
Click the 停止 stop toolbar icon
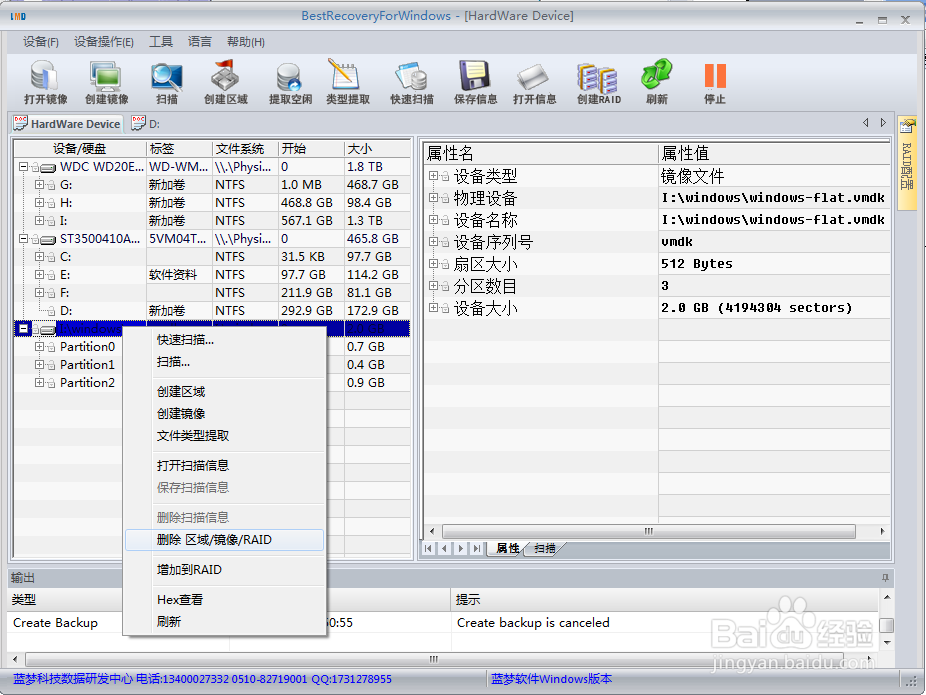[715, 81]
